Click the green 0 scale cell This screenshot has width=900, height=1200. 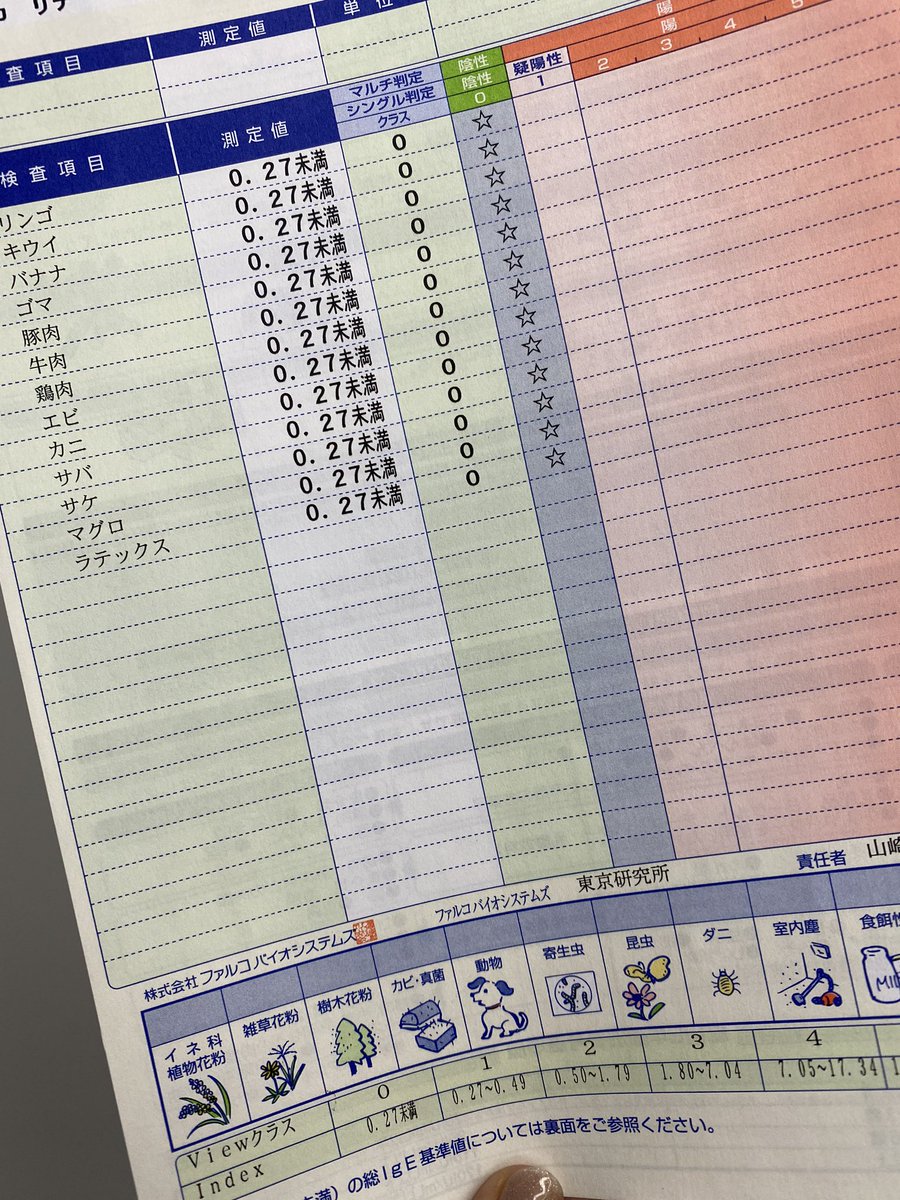(481, 97)
